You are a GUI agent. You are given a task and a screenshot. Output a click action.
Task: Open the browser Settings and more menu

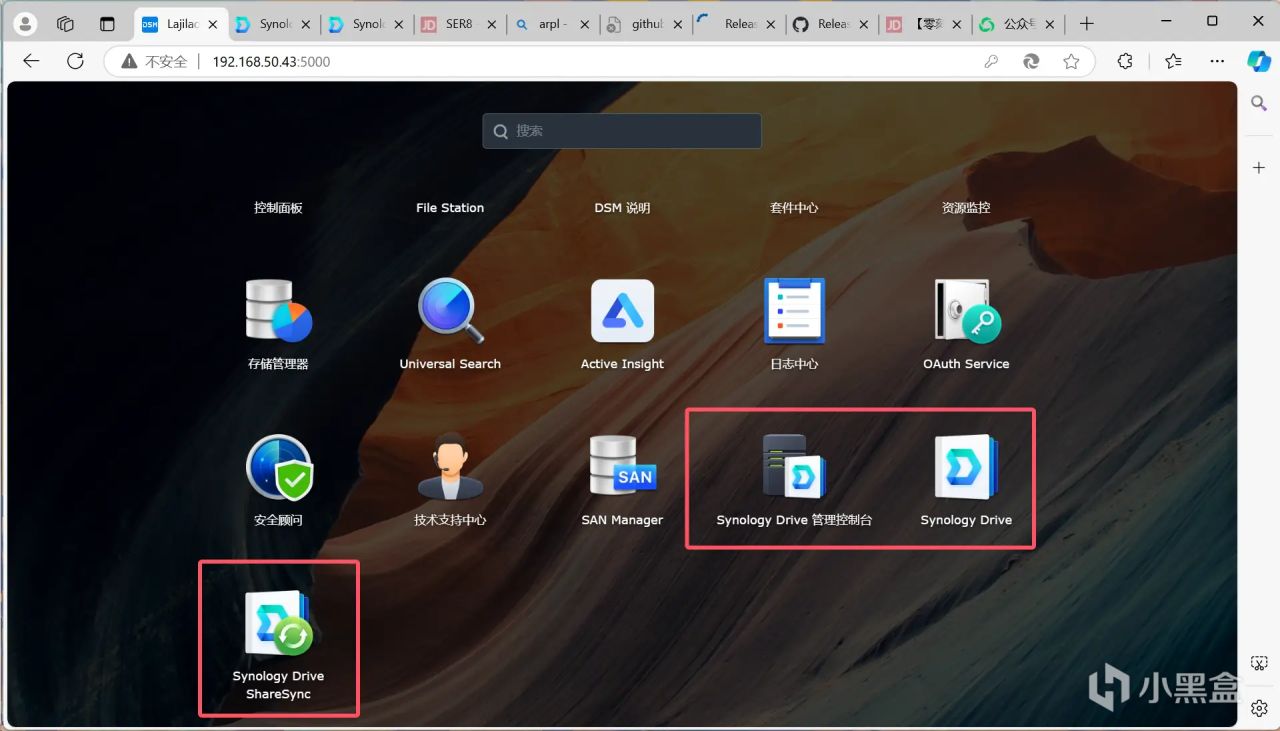[x=1217, y=61]
